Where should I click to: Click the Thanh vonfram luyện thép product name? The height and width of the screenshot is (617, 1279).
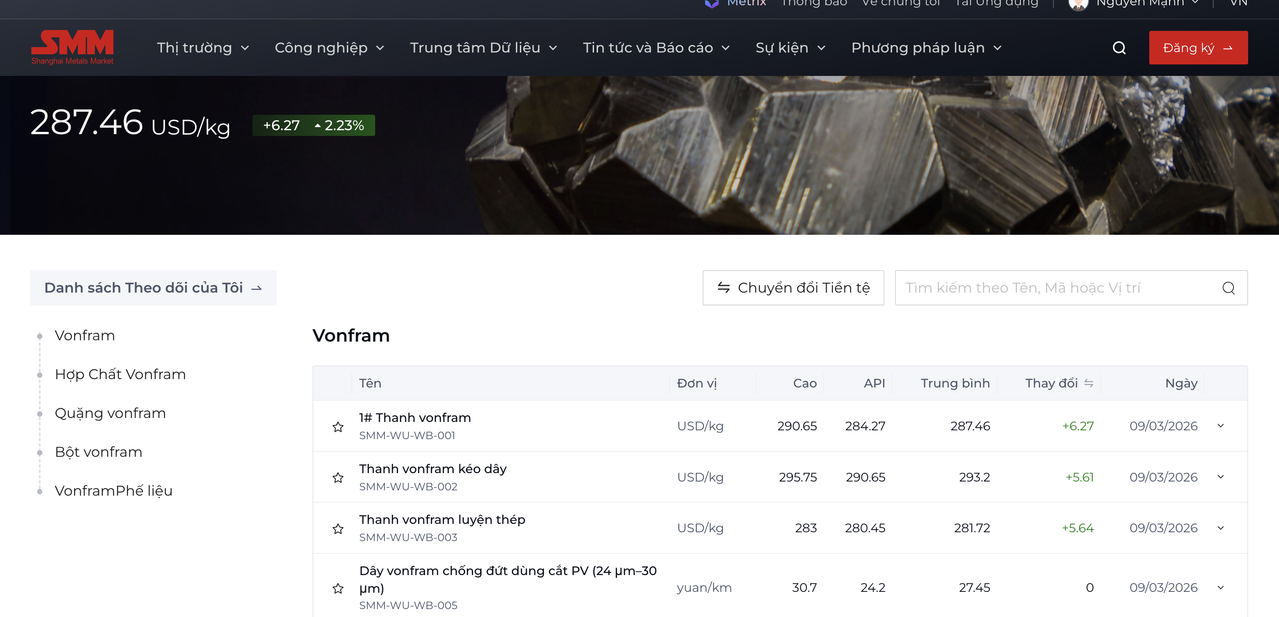pos(442,520)
